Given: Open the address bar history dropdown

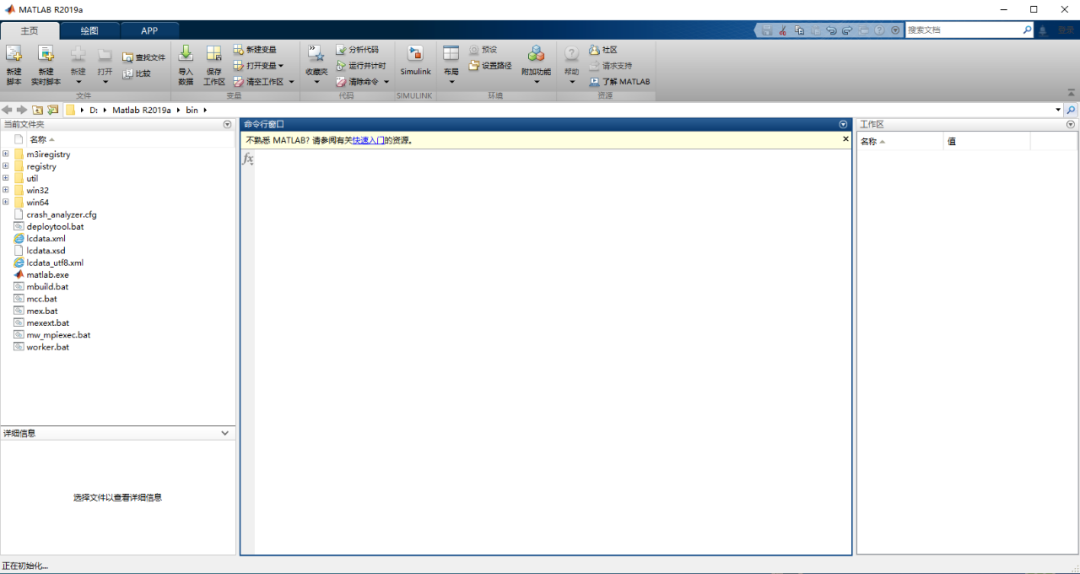Looking at the screenshot, I should coord(1058,110).
